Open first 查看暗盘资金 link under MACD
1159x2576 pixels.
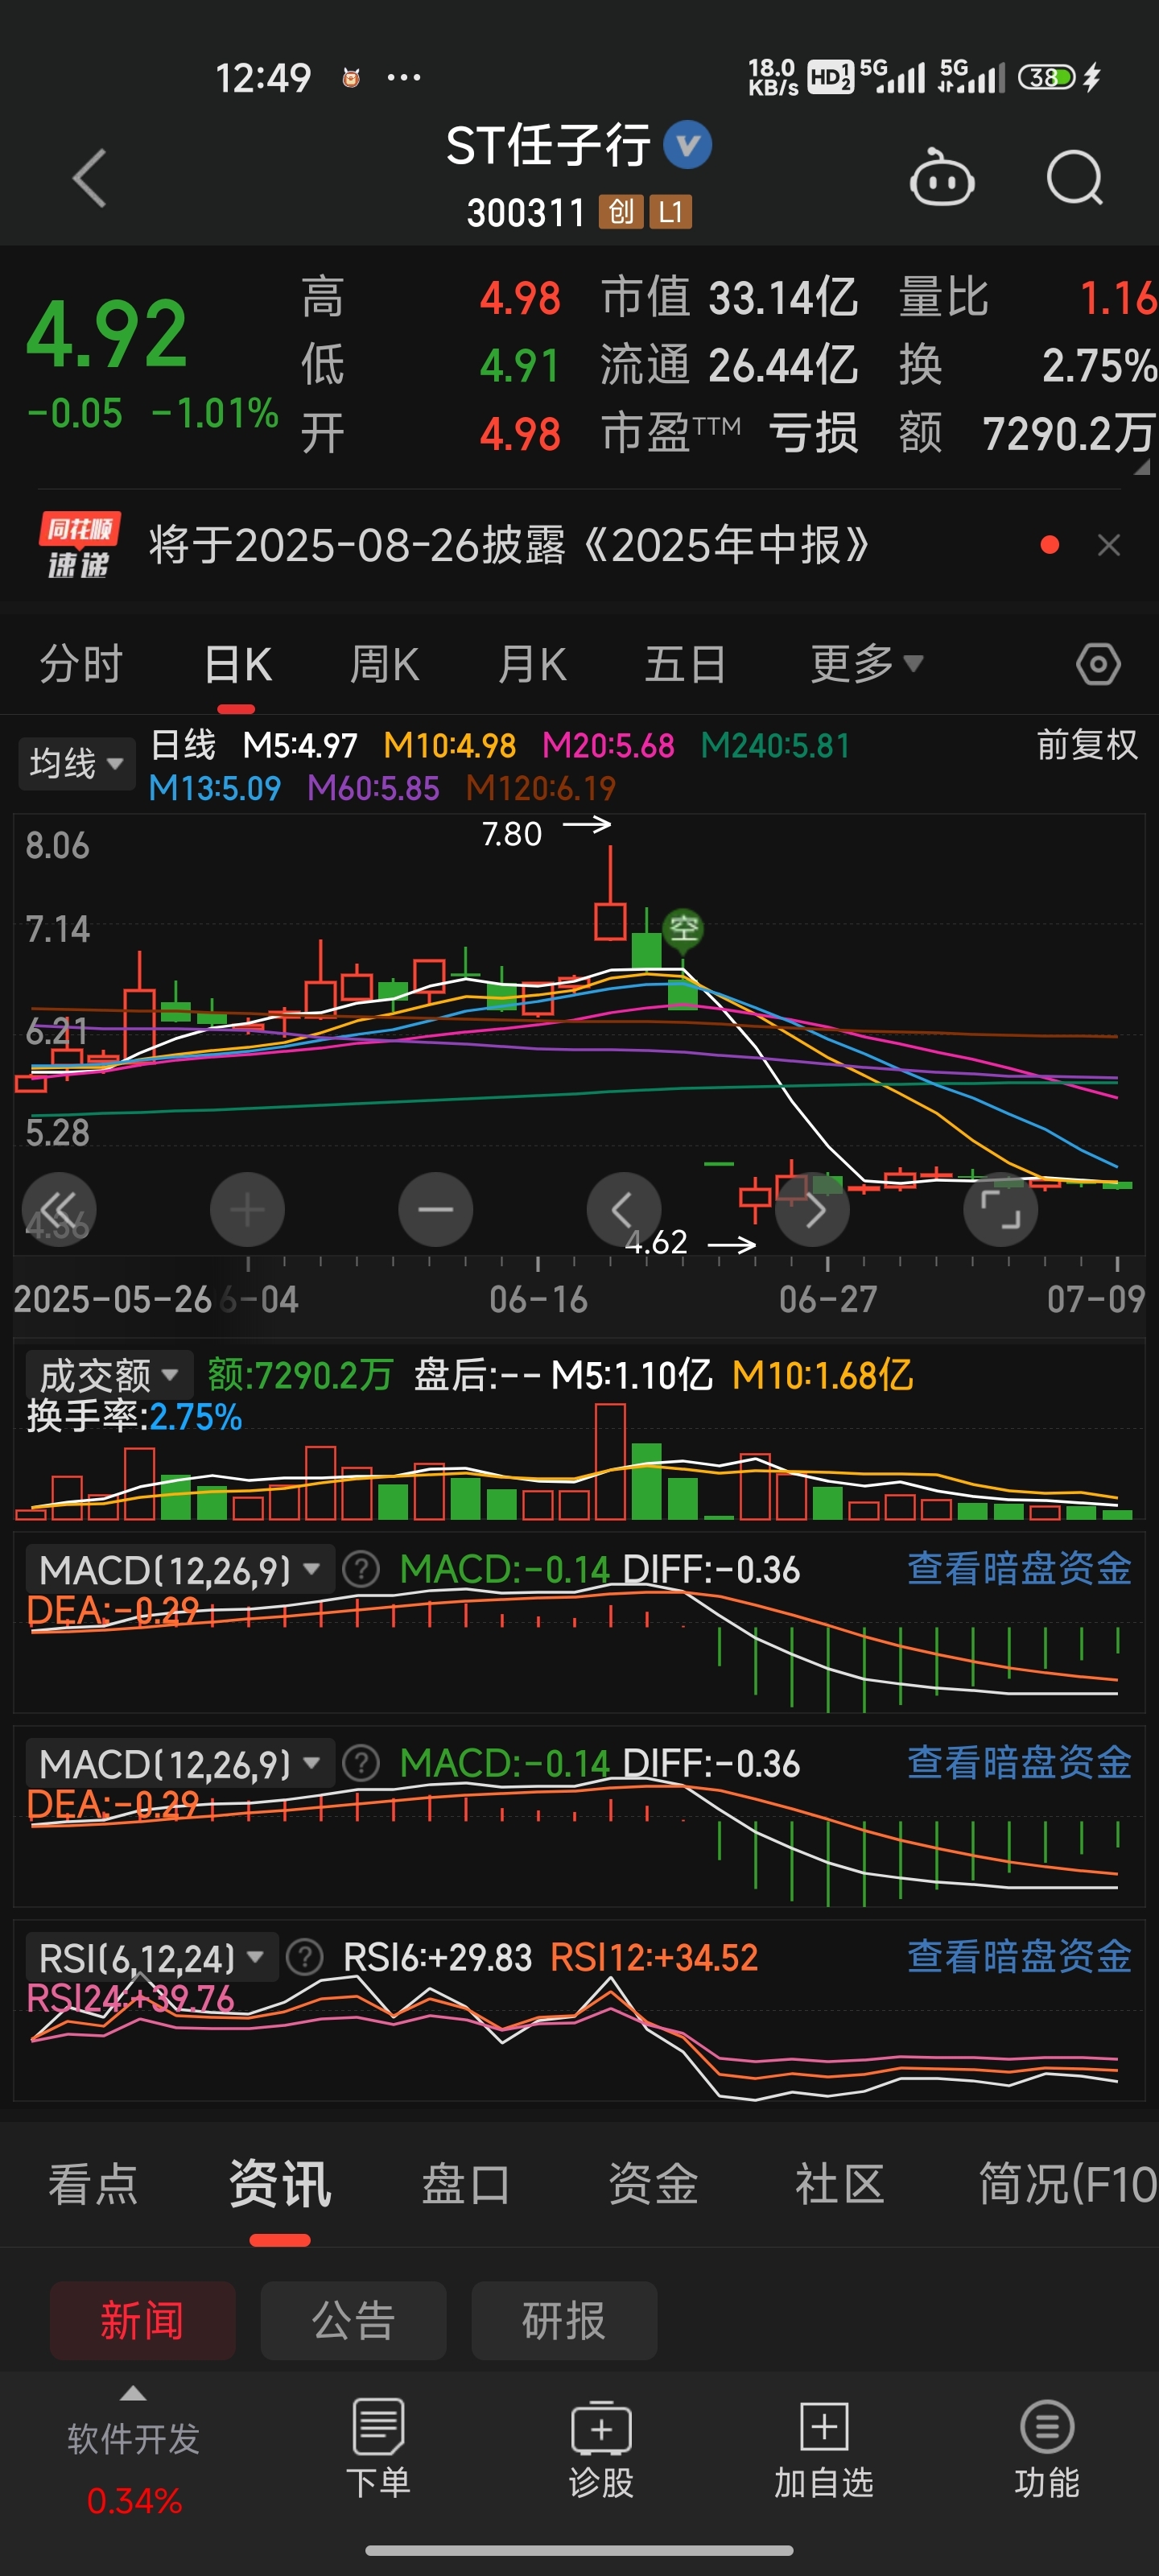(x=1019, y=1569)
